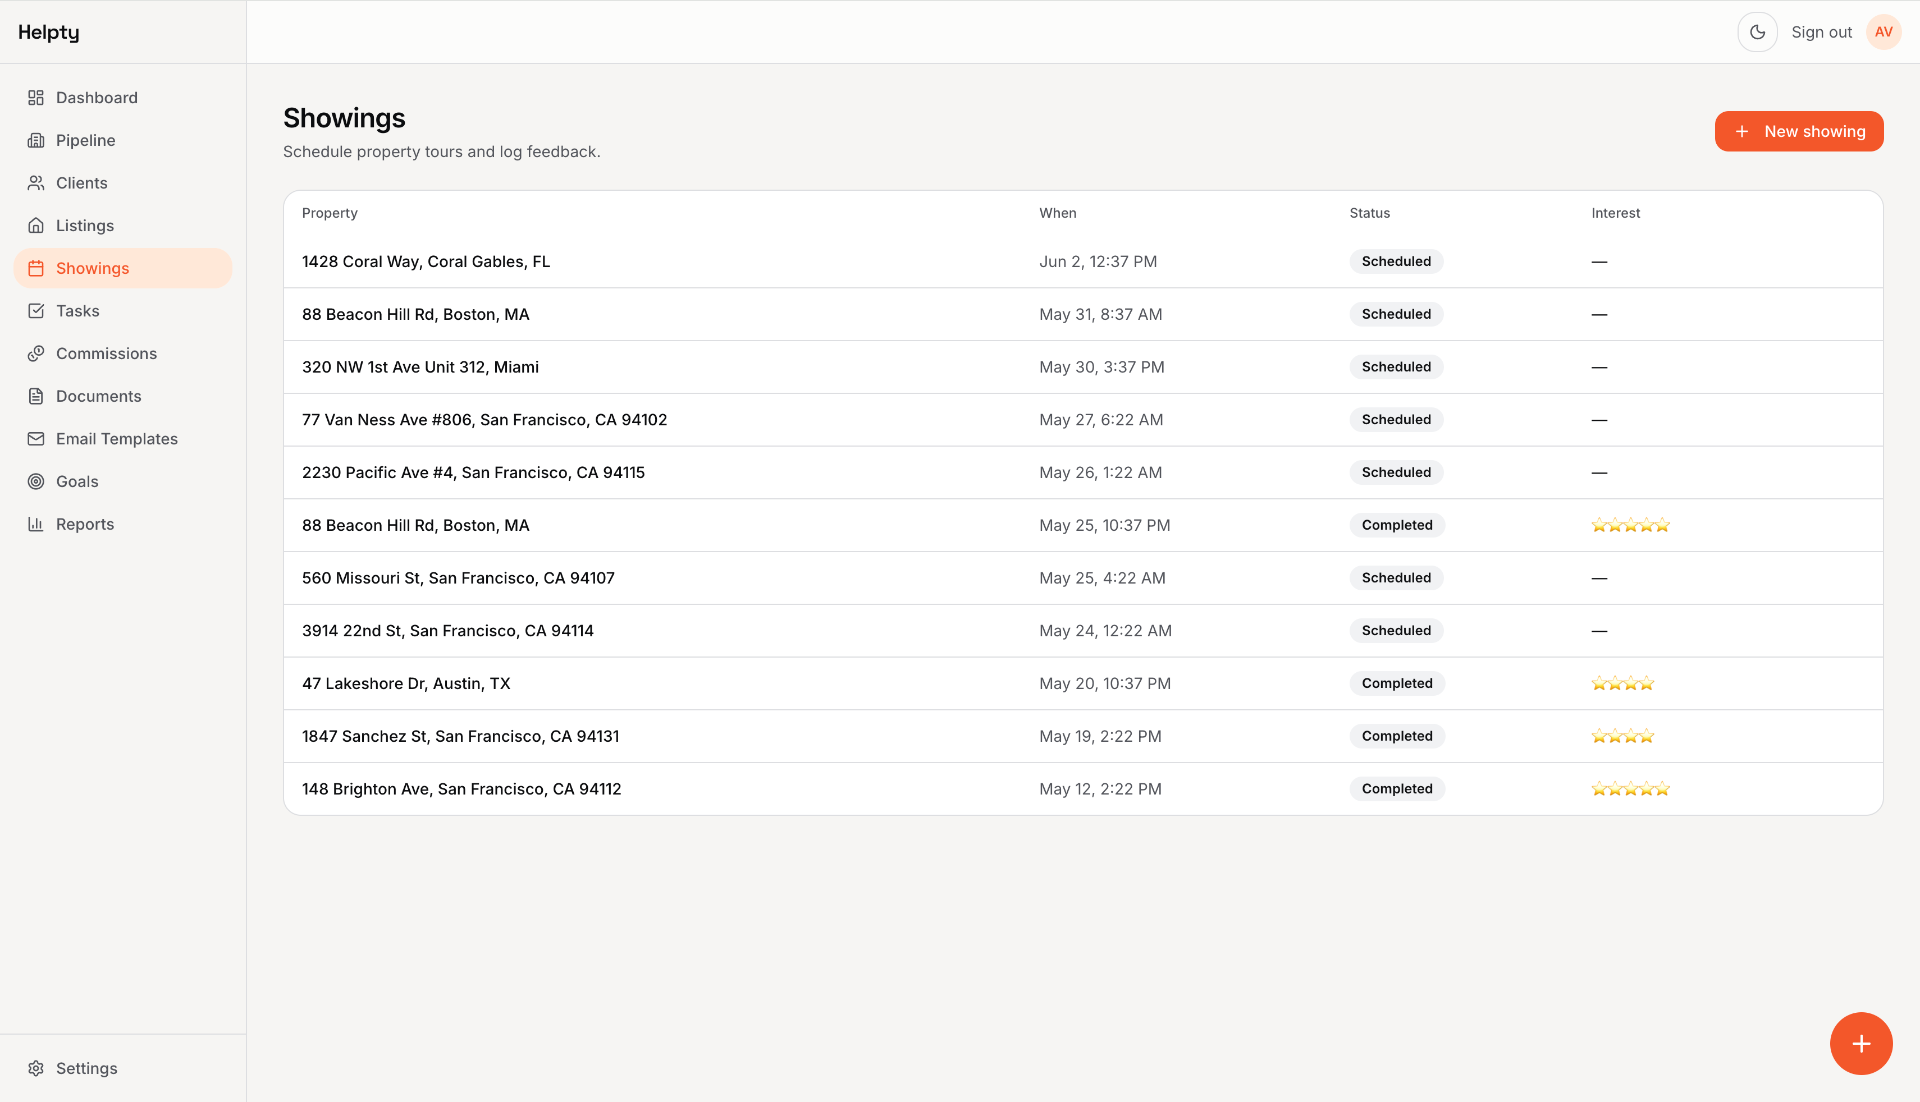The image size is (1920, 1102).
Task: Click the Completed badge for 148 Brighton Ave
Action: [x=1397, y=790]
